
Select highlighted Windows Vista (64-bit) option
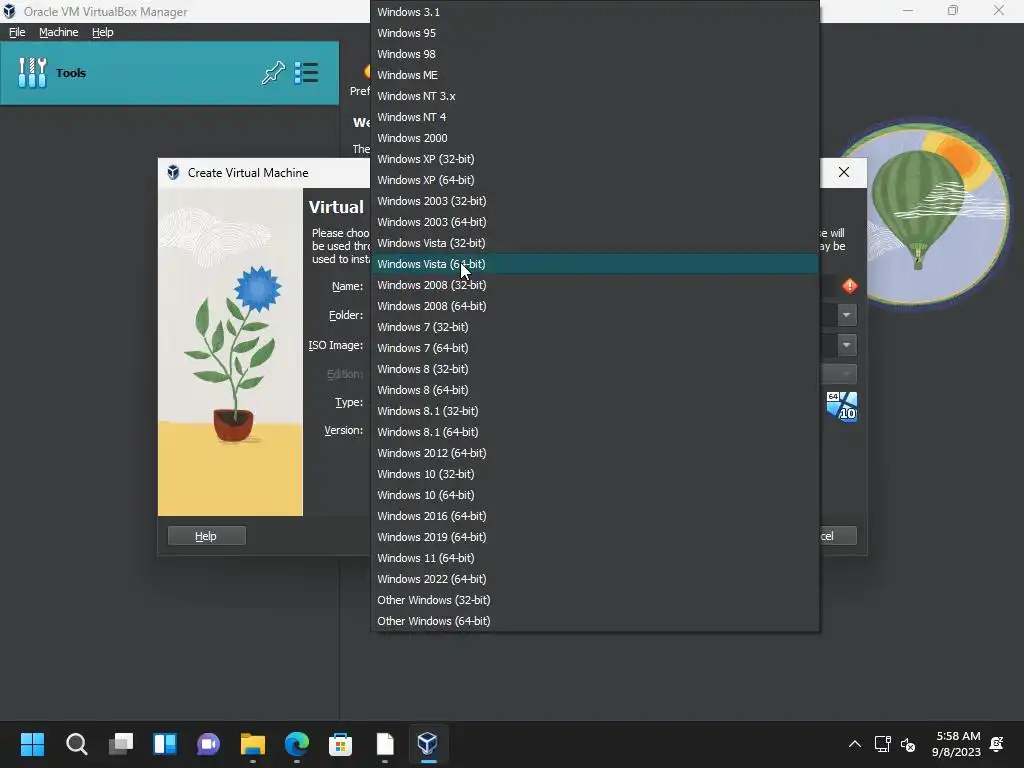click(595, 264)
